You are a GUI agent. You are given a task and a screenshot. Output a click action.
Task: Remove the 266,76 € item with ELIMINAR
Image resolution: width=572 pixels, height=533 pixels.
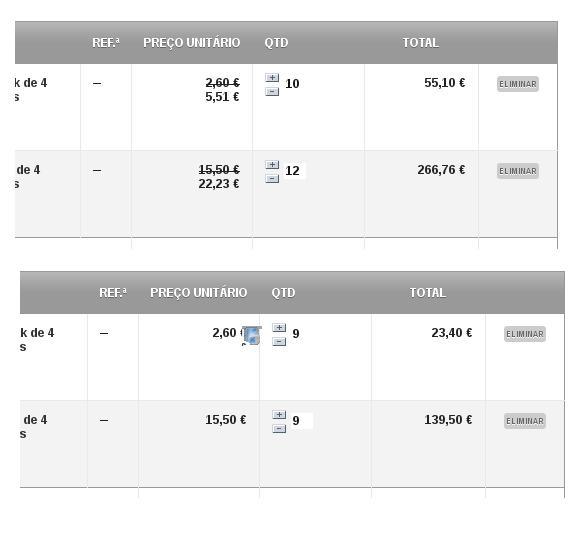518,171
